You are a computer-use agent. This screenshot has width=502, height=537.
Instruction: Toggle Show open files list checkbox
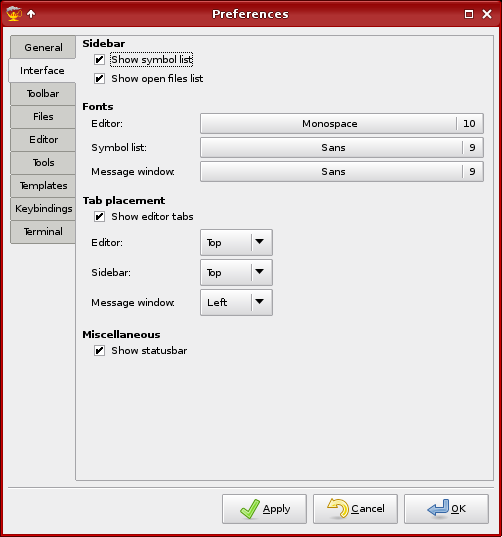[99, 79]
